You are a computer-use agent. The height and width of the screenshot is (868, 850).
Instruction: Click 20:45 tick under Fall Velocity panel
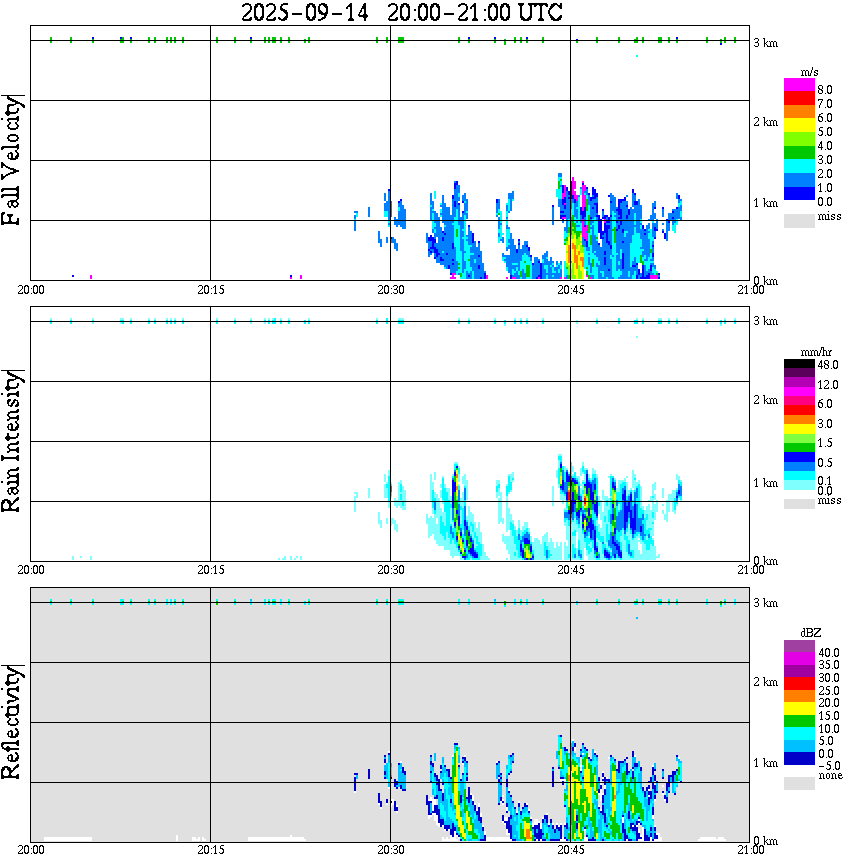click(570, 290)
